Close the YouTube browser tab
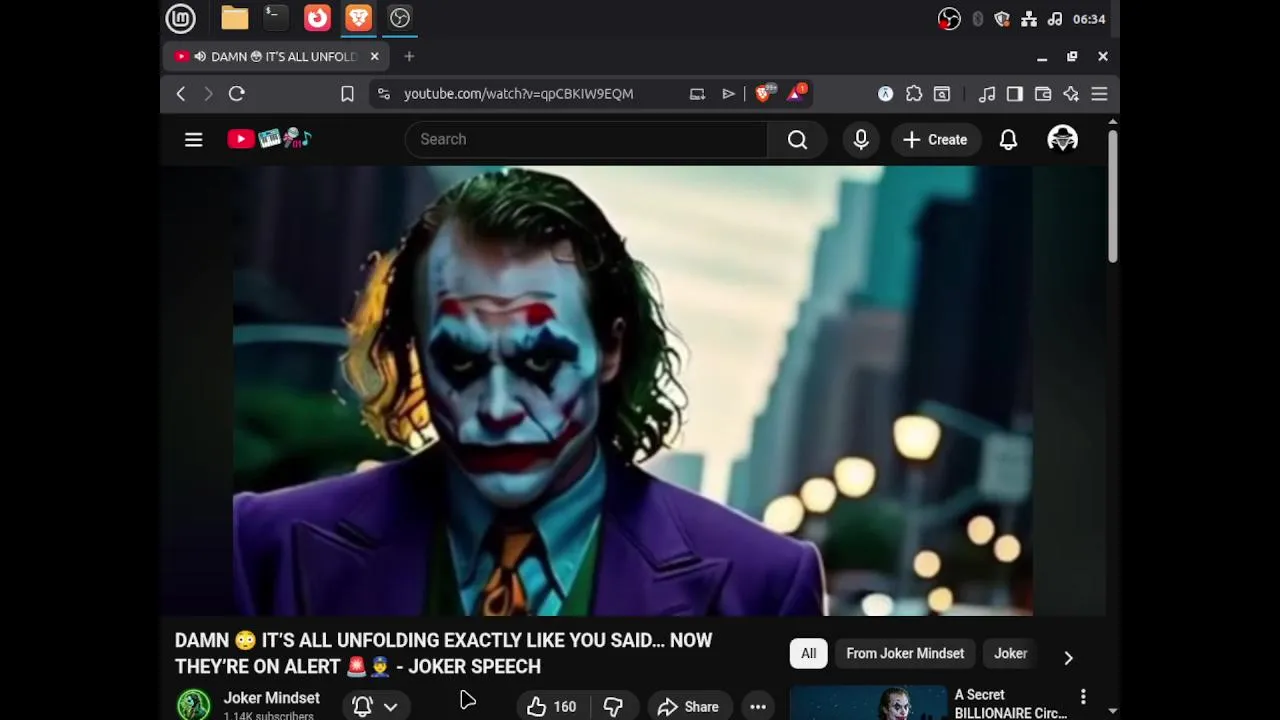Image resolution: width=1280 pixels, height=720 pixels. [x=375, y=57]
